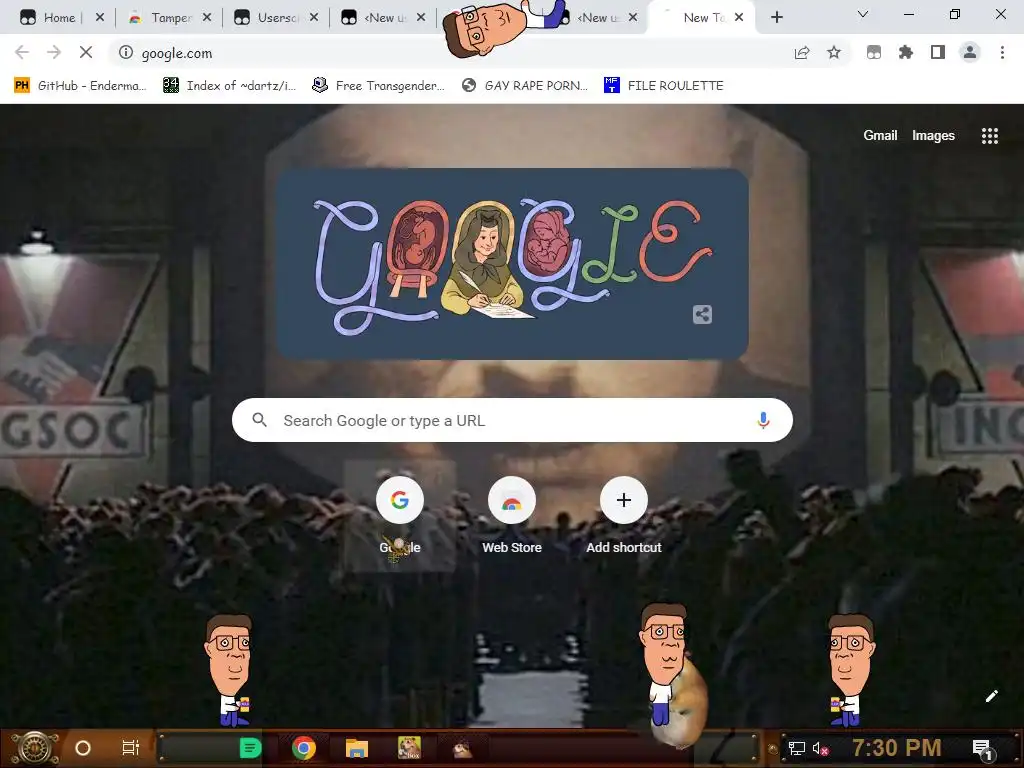Expand the tab search chevron
Viewport: 1024px width, 768px height.
[863, 14]
